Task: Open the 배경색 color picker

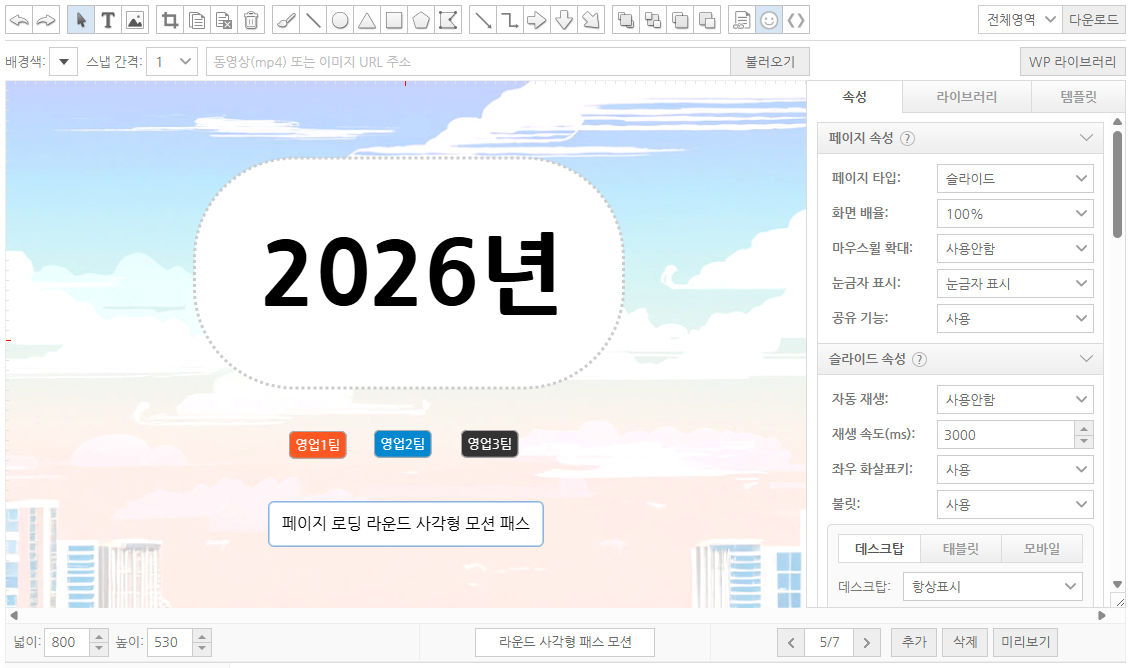Action: (63, 61)
